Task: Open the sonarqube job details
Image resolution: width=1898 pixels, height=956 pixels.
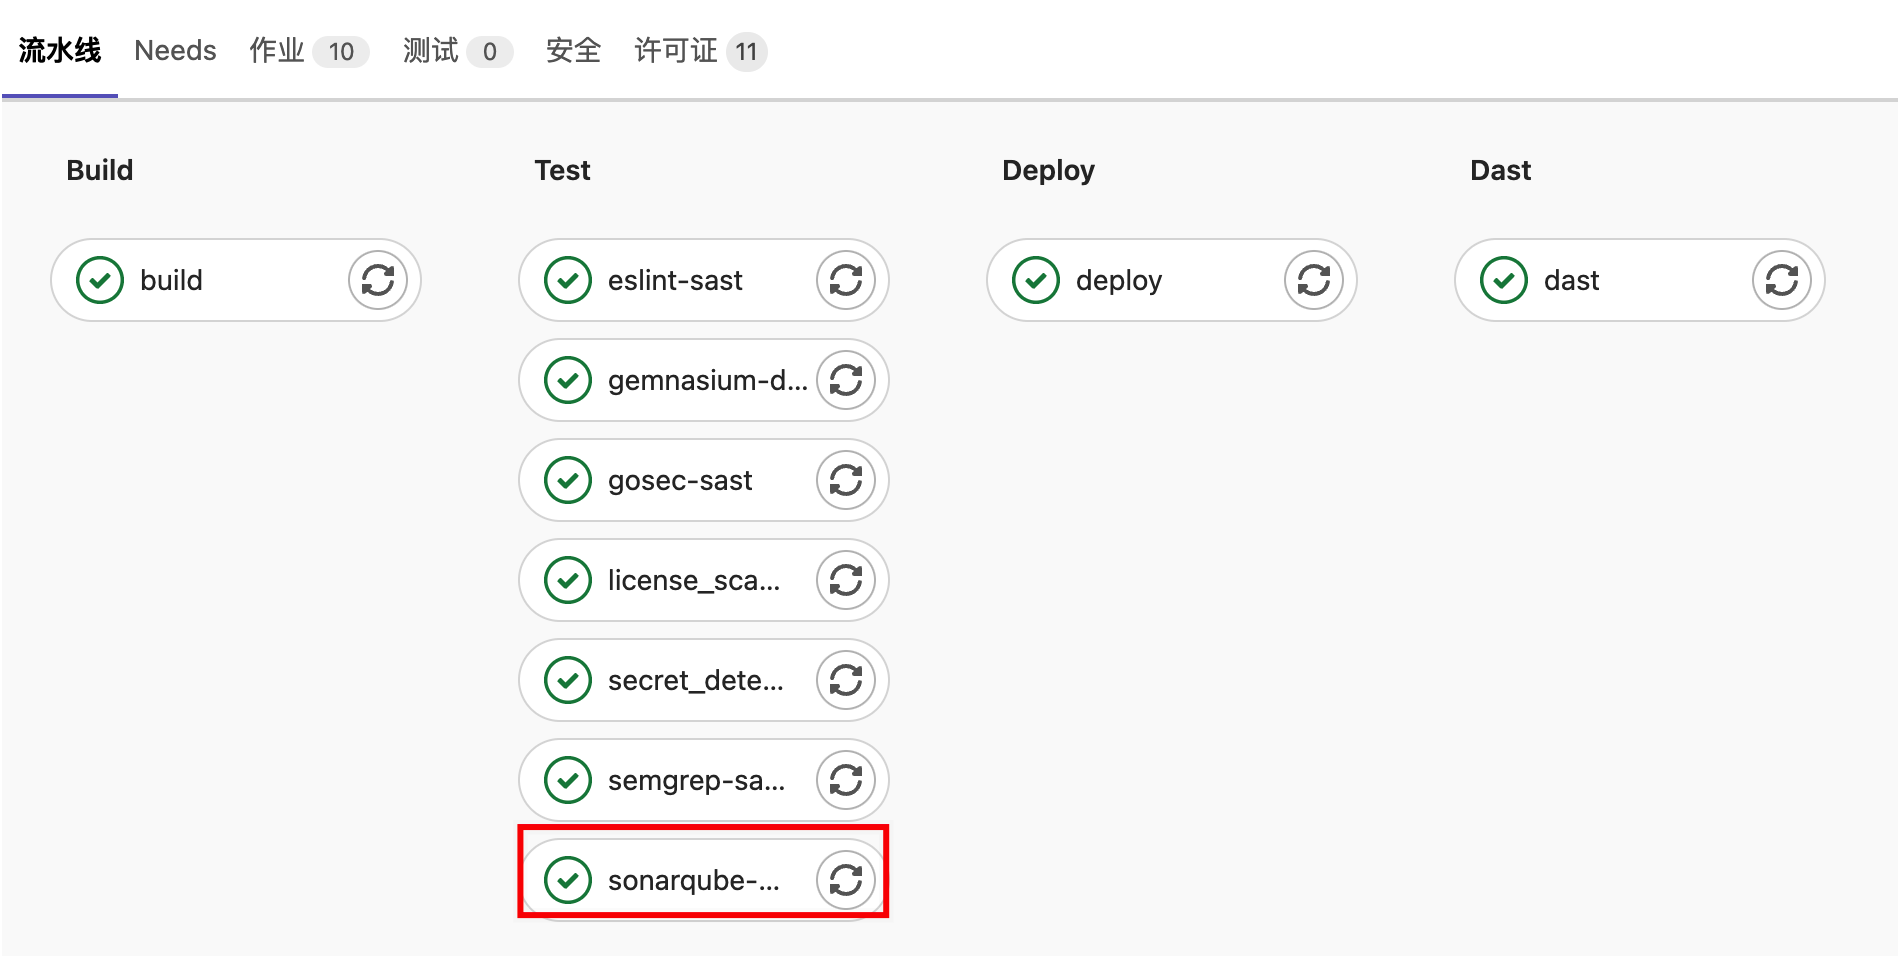Action: (x=692, y=880)
